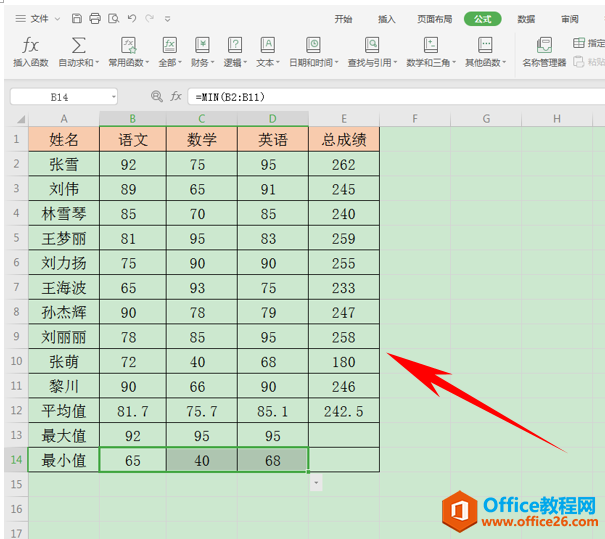
Task: Click the hamburger menu icon beside 文件
Action: 20,19
